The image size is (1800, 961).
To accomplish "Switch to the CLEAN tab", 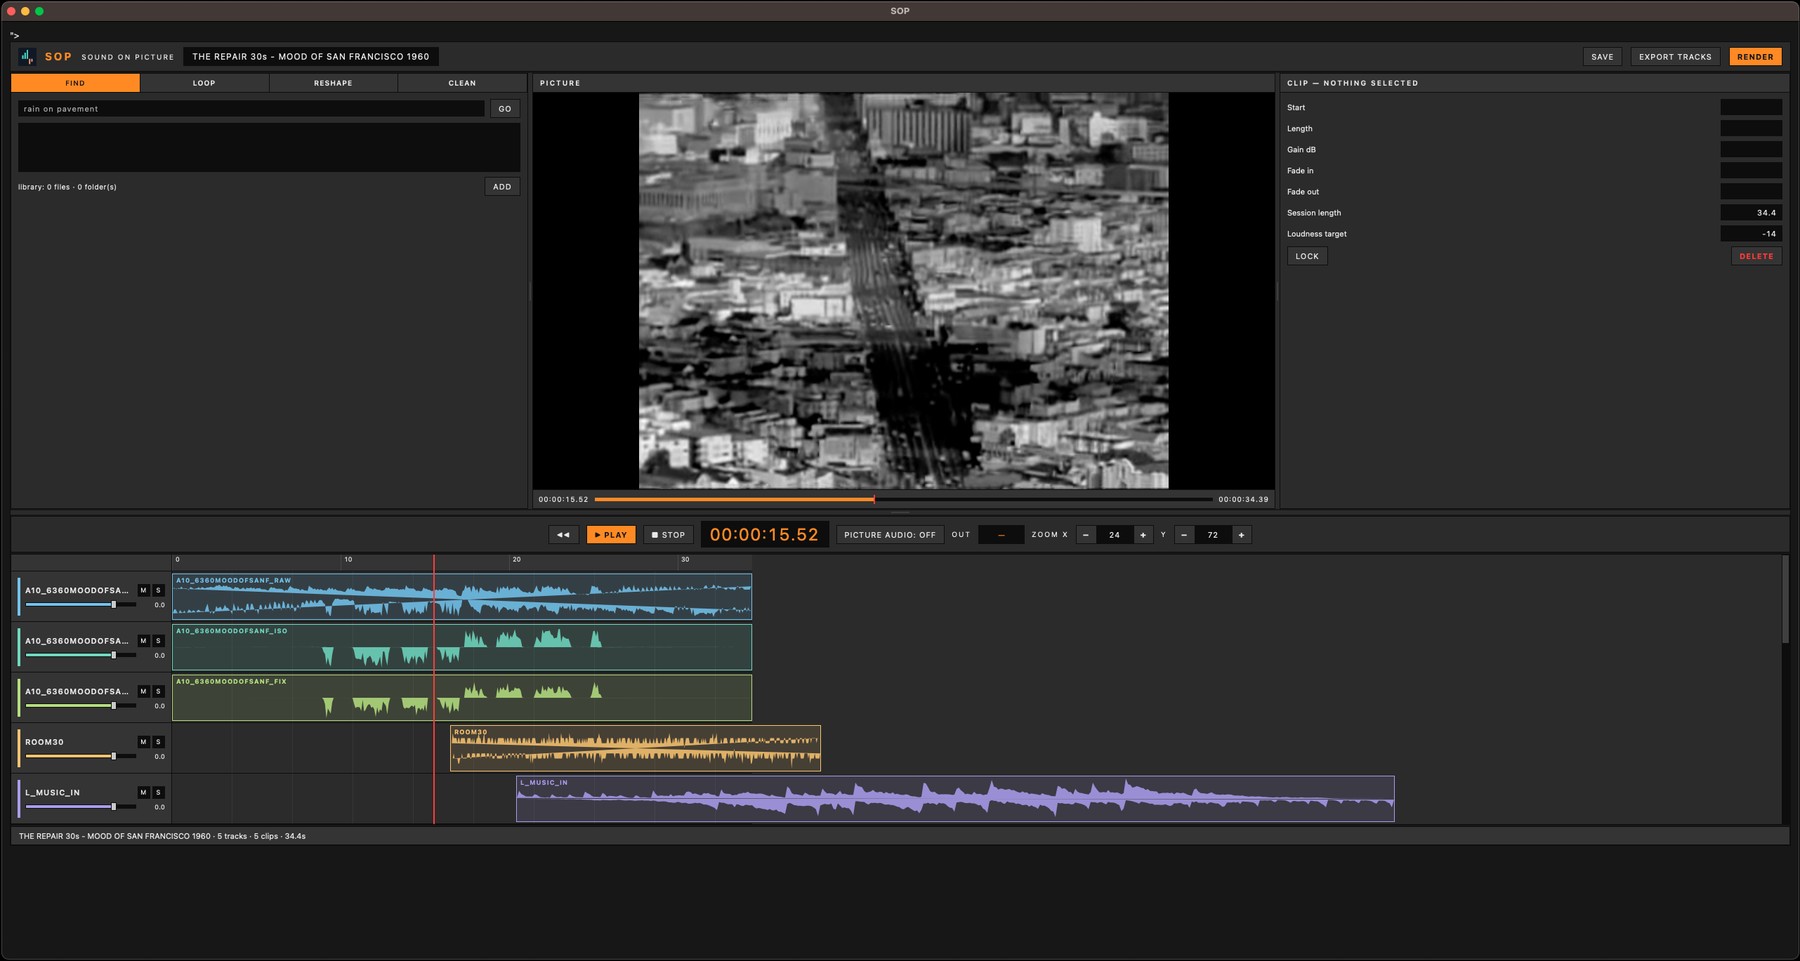I will (x=462, y=83).
